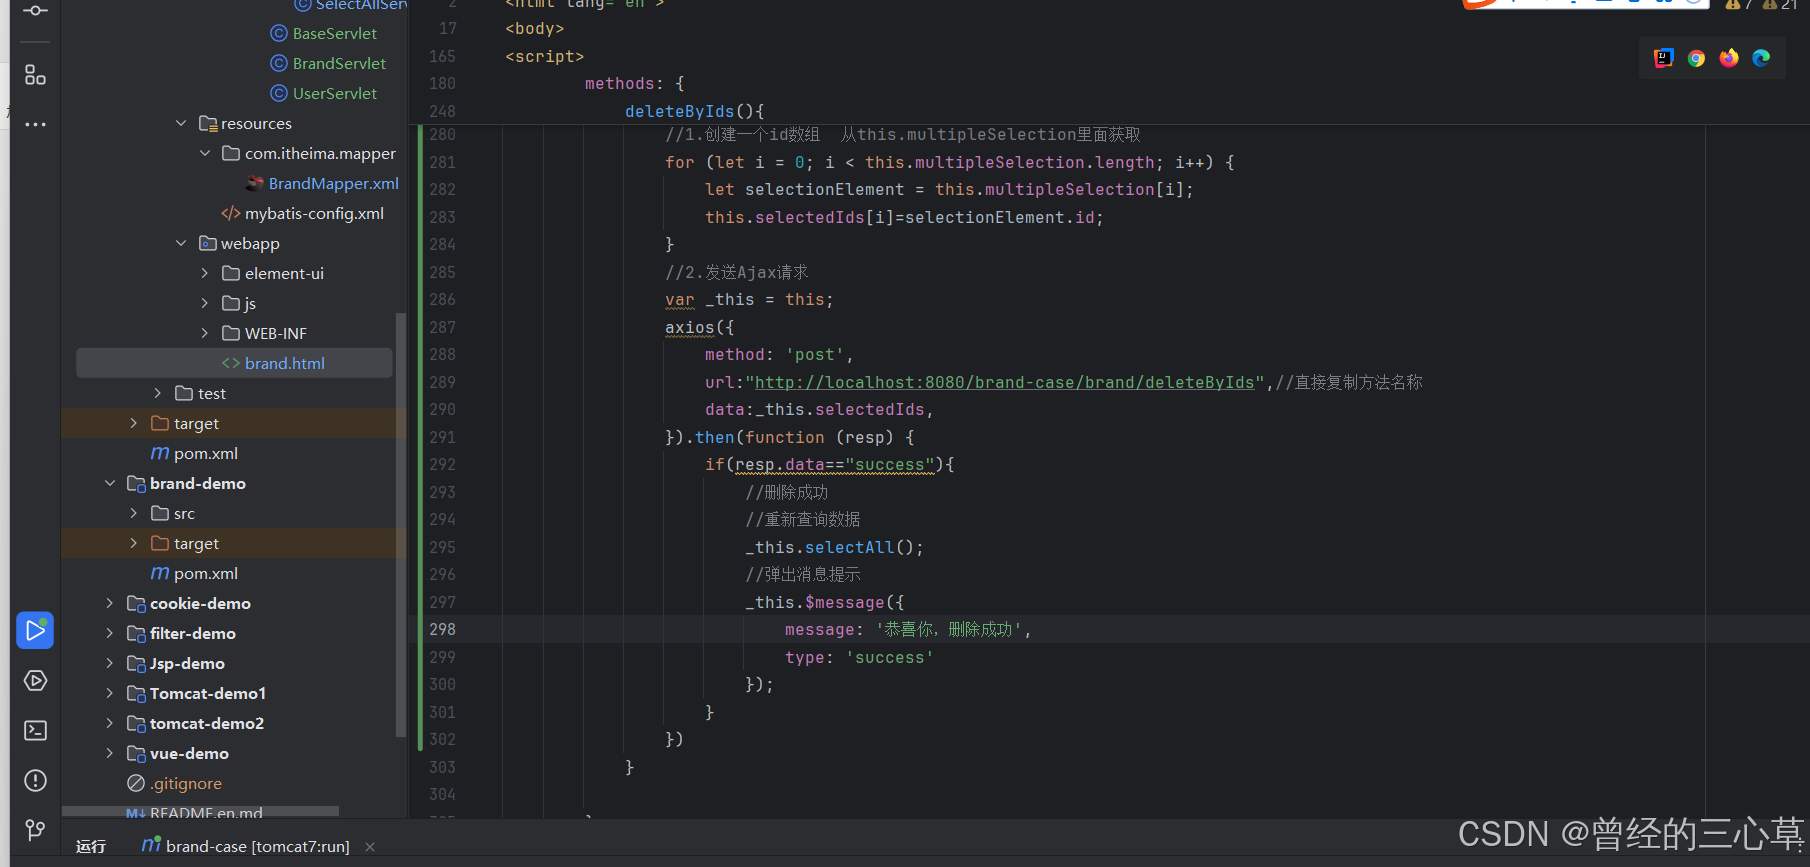Click the <body> sticky line
Viewport: 1810px width, 867px height.
pyautogui.click(x=534, y=28)
